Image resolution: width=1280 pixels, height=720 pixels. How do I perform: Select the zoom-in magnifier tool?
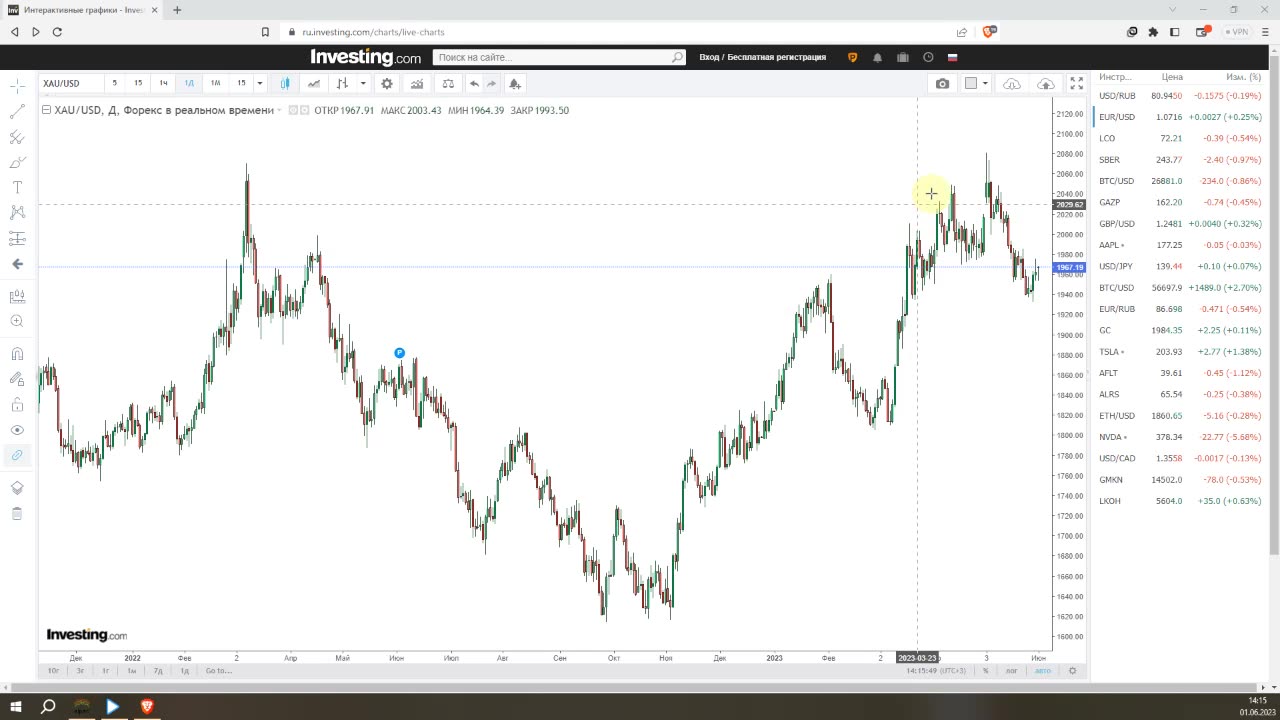click(x=17, y=321)
